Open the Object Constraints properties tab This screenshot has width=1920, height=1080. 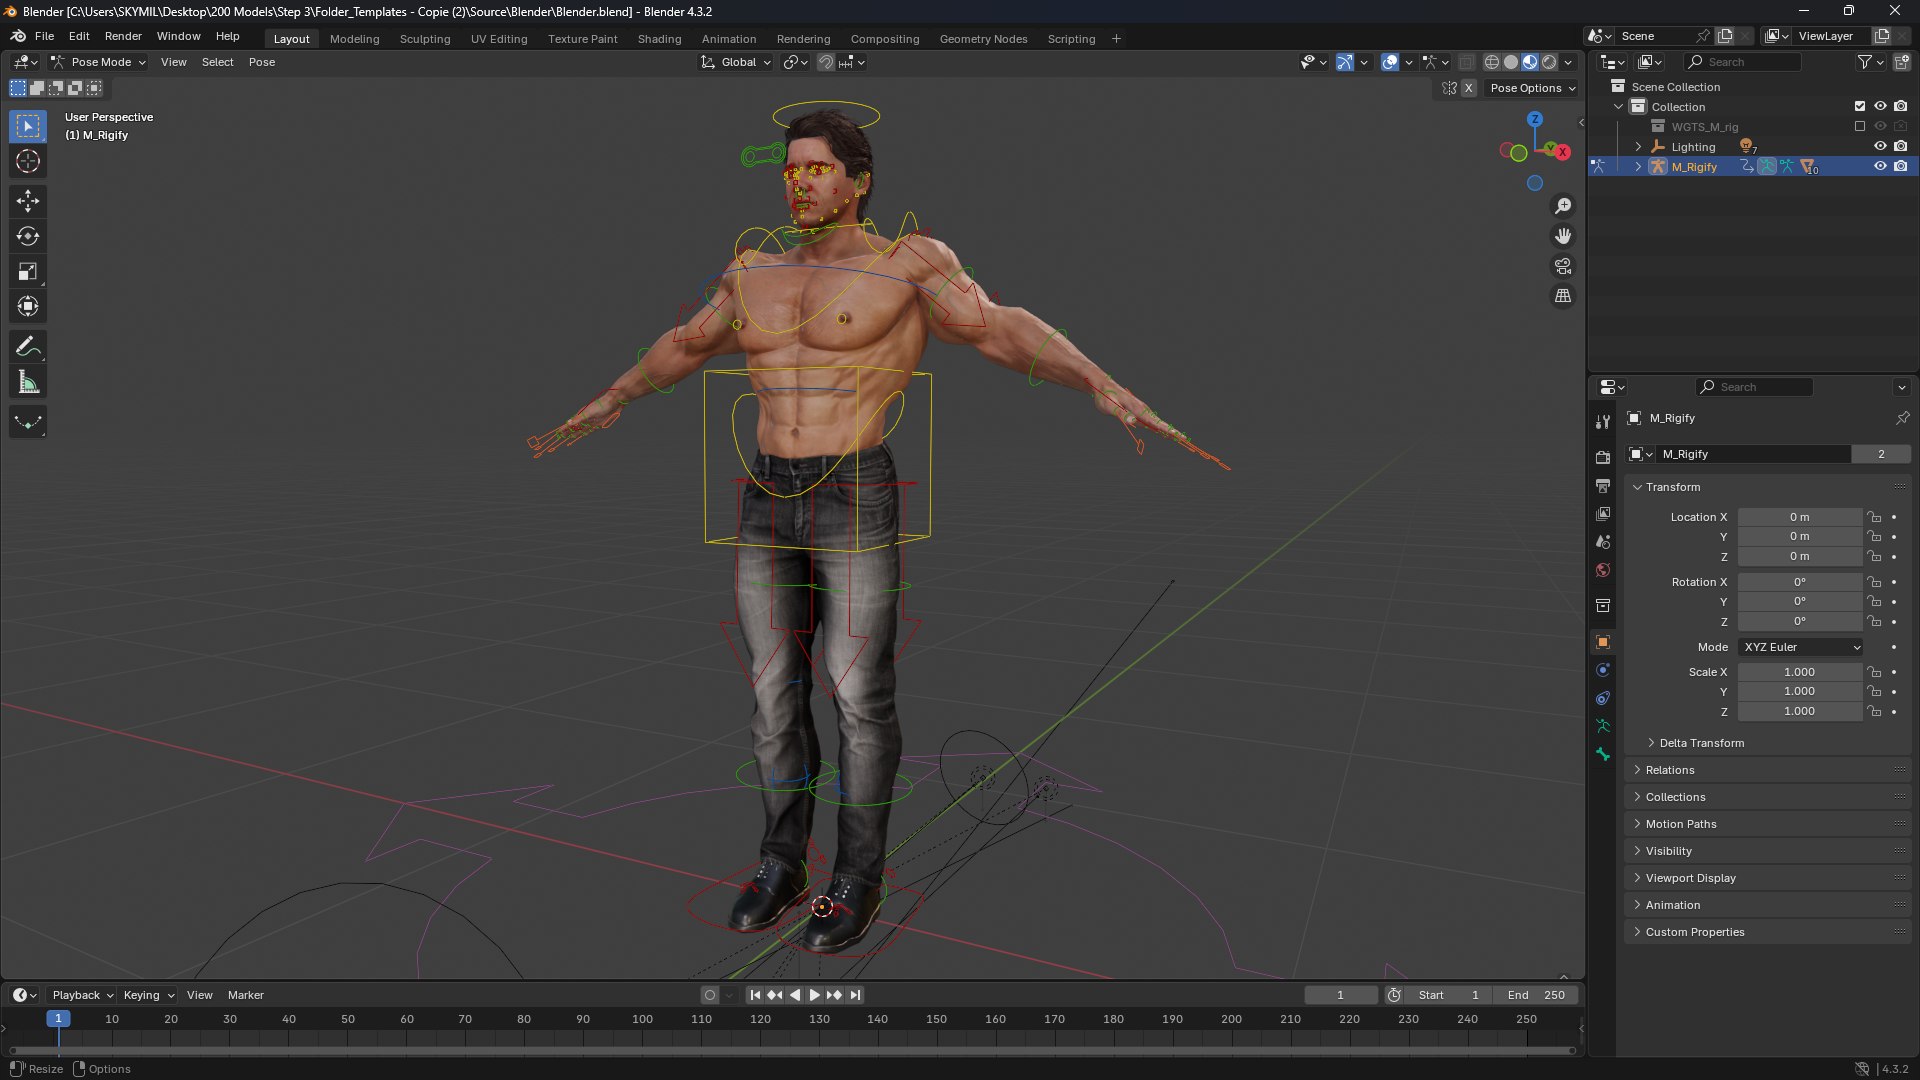1603,698
